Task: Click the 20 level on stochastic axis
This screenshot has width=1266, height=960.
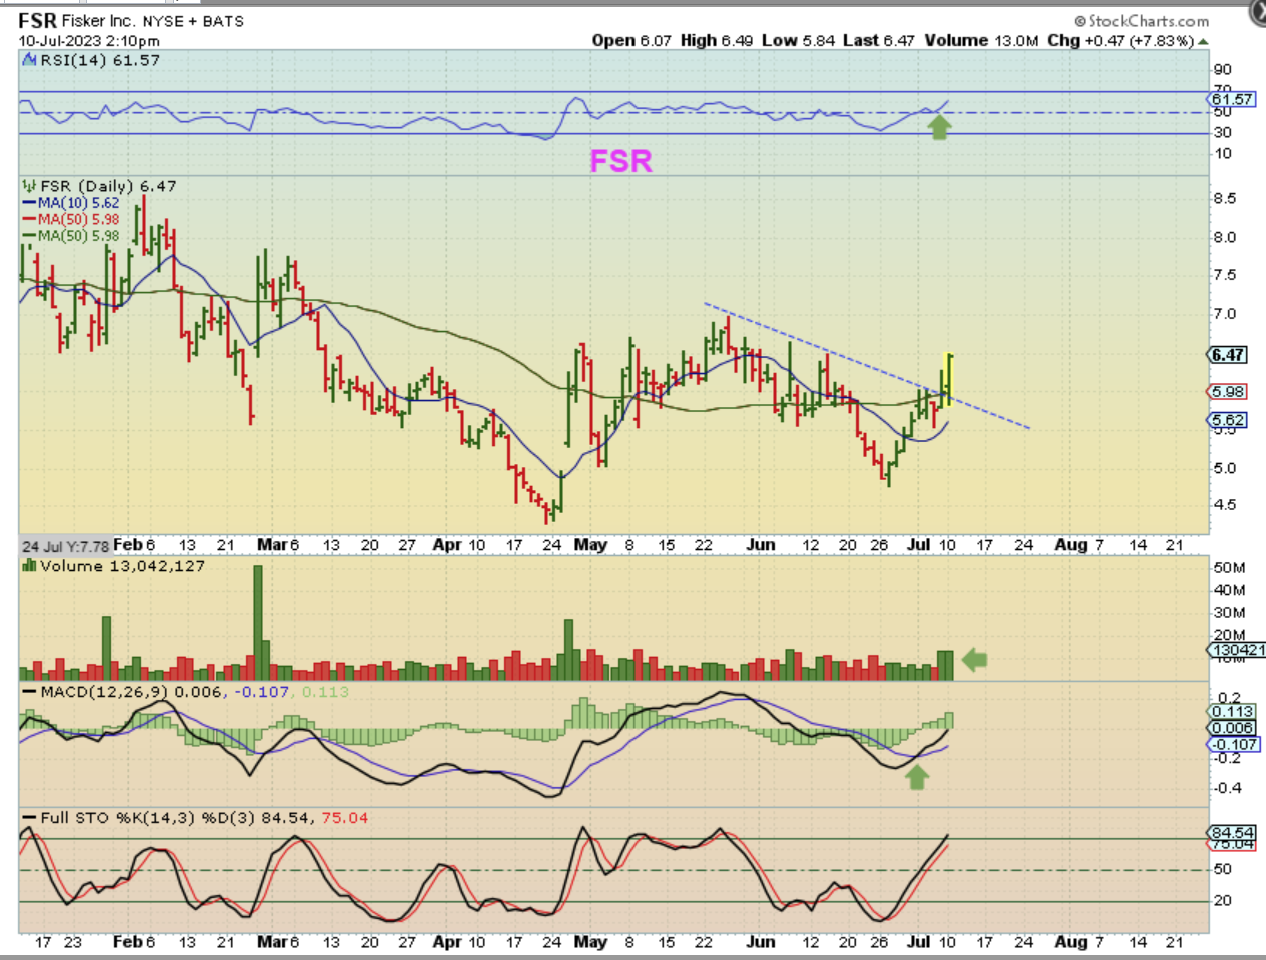Action: click(x=1222, y=901)
